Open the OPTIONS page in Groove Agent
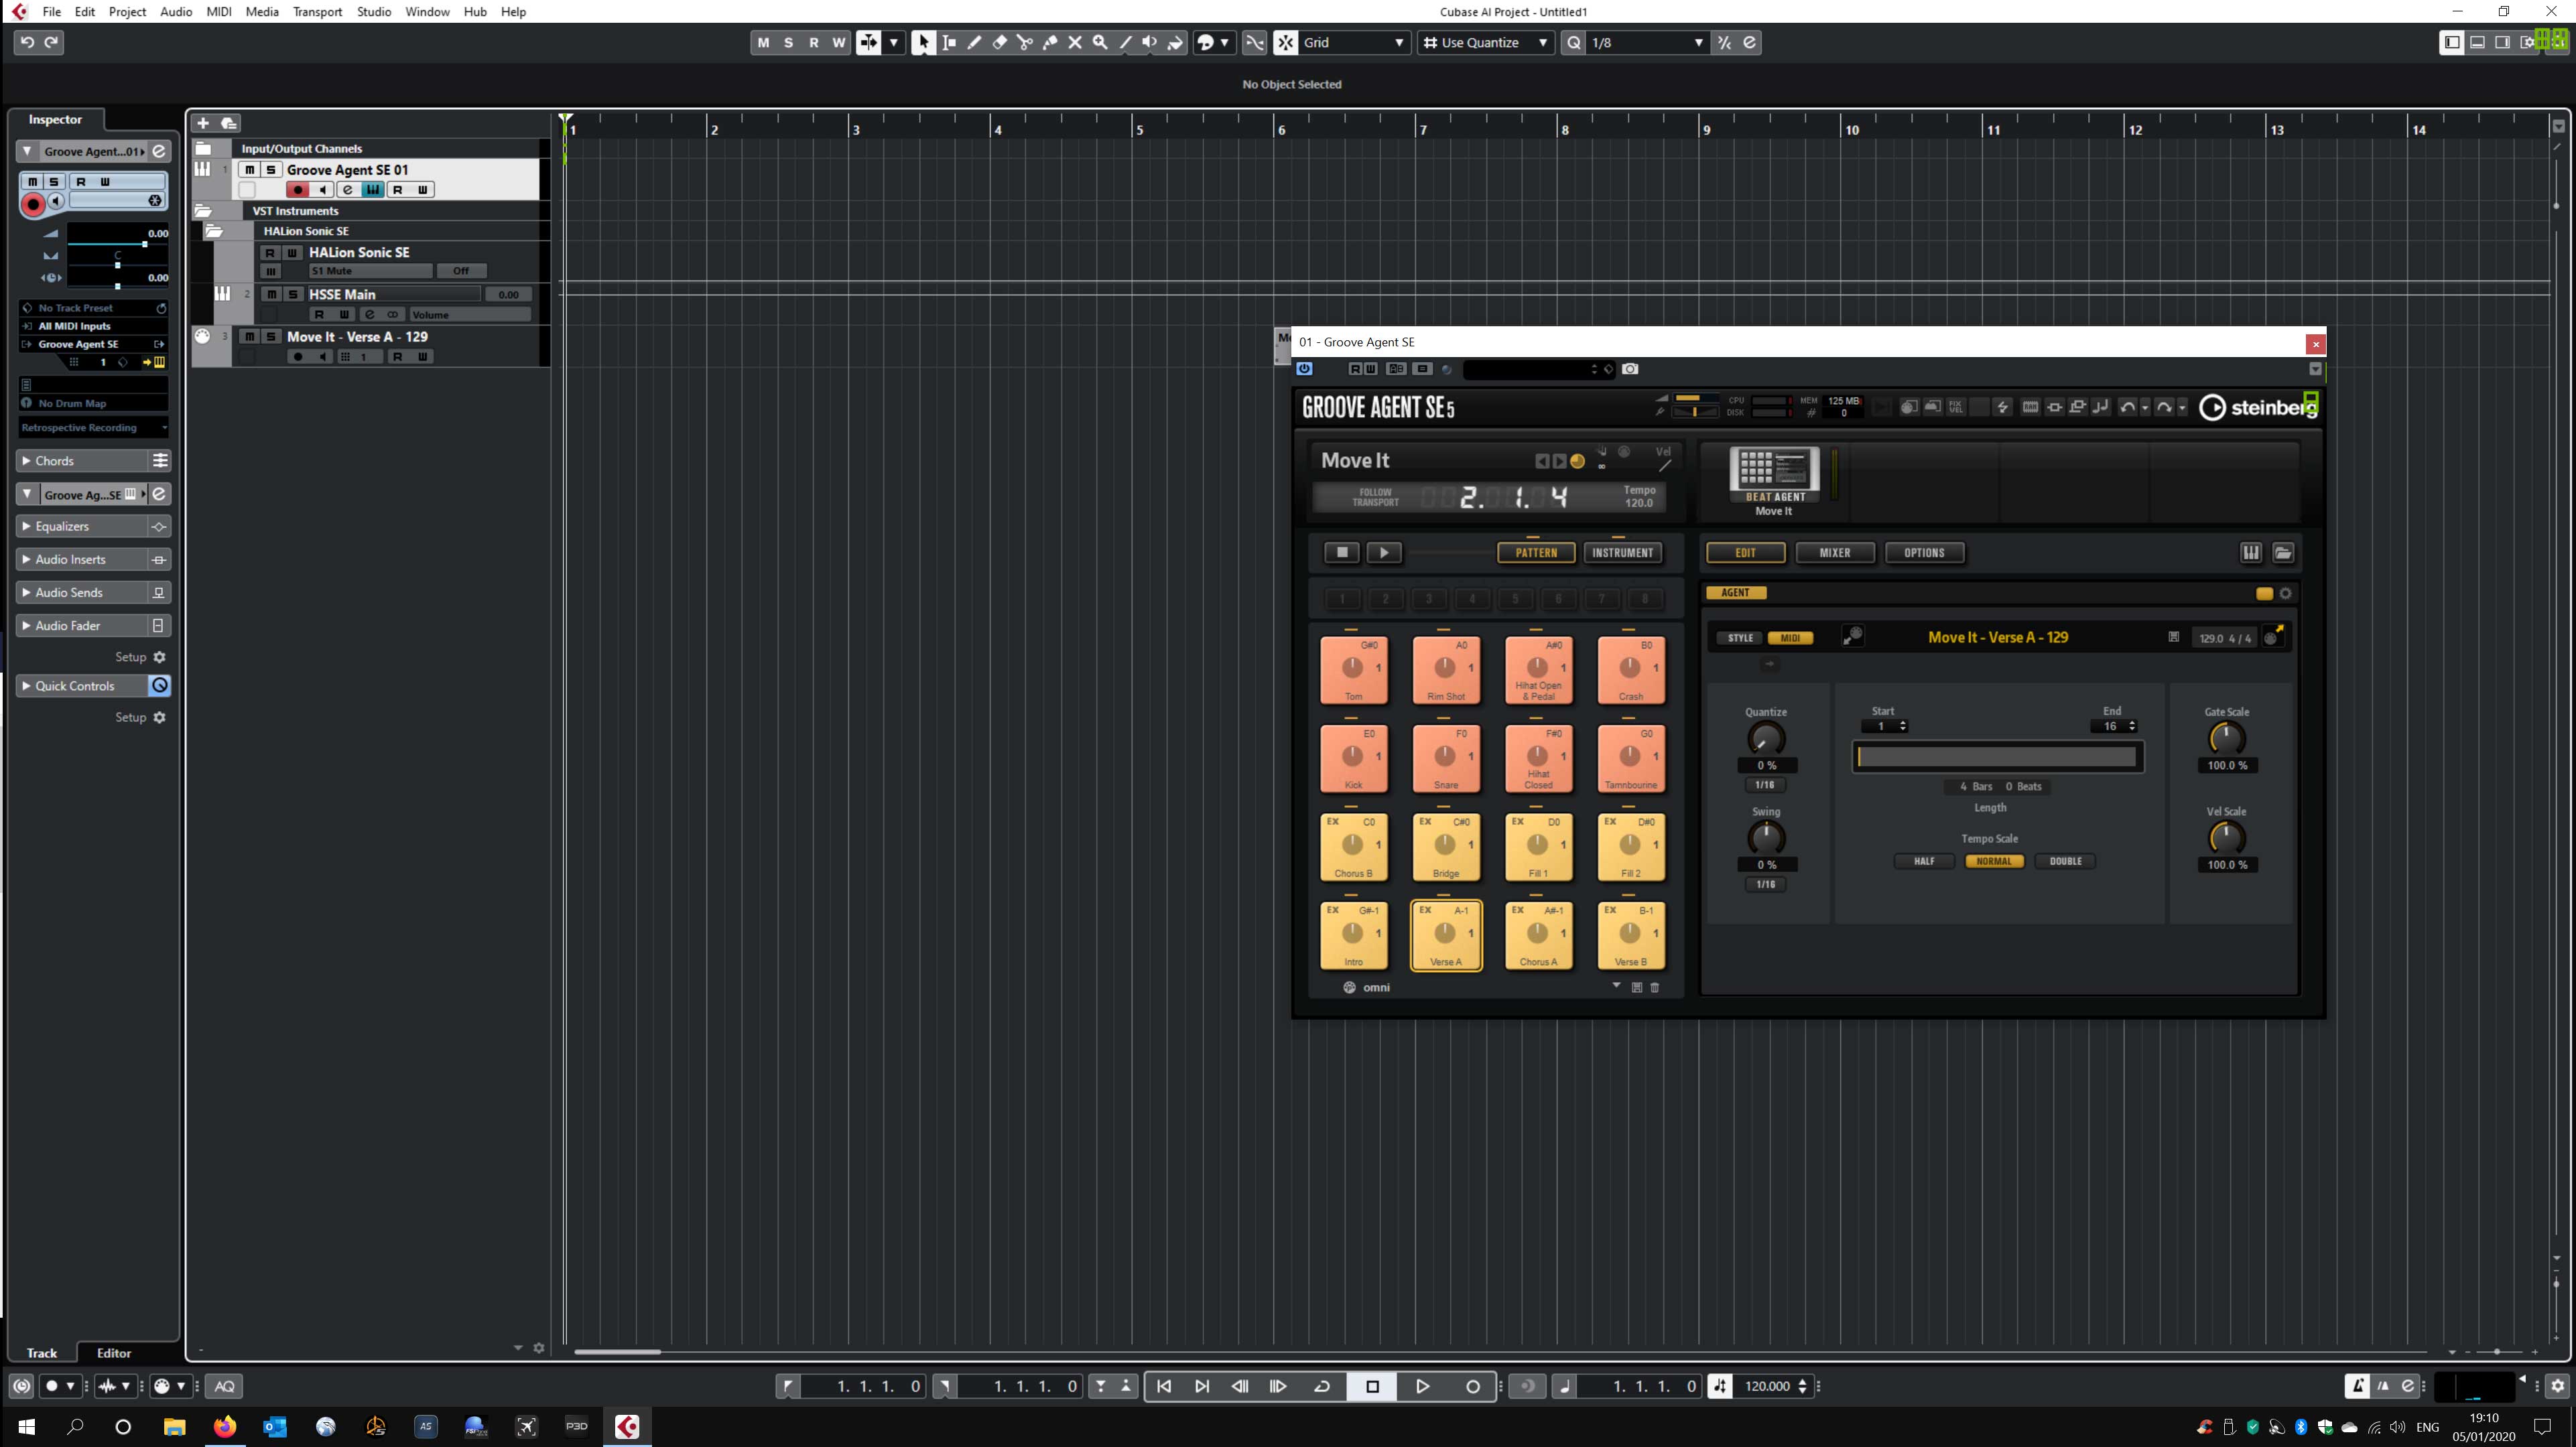This screenshot has height=1447, width=2576. click(x=1924, y=552)
